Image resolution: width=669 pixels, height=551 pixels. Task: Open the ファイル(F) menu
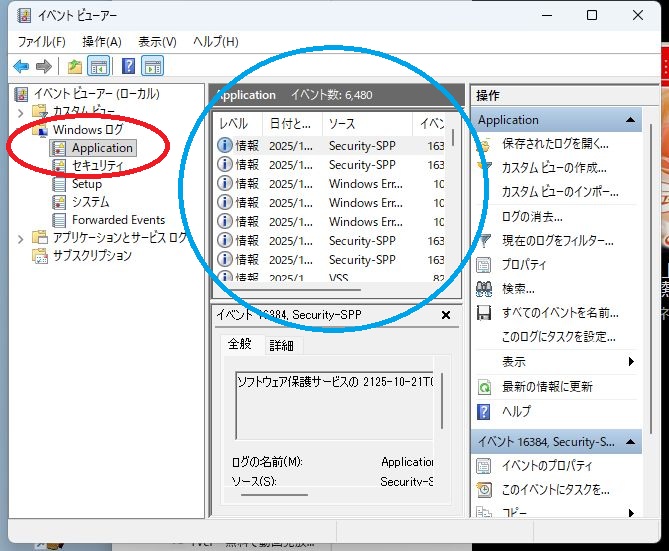tap(41, 41)
